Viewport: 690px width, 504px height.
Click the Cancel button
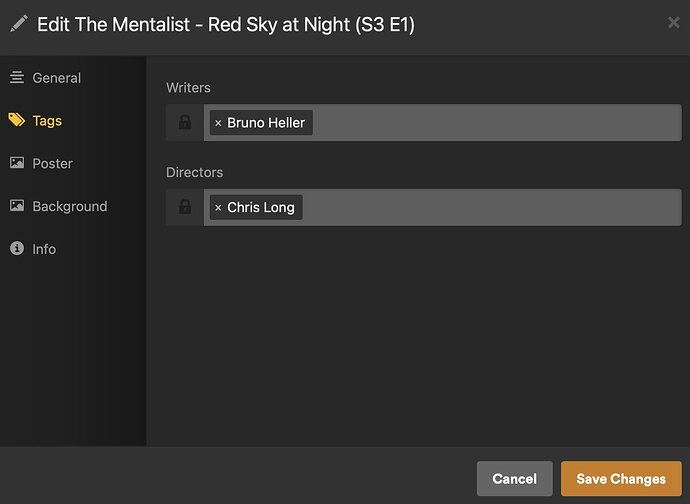[x=514, y=479]
